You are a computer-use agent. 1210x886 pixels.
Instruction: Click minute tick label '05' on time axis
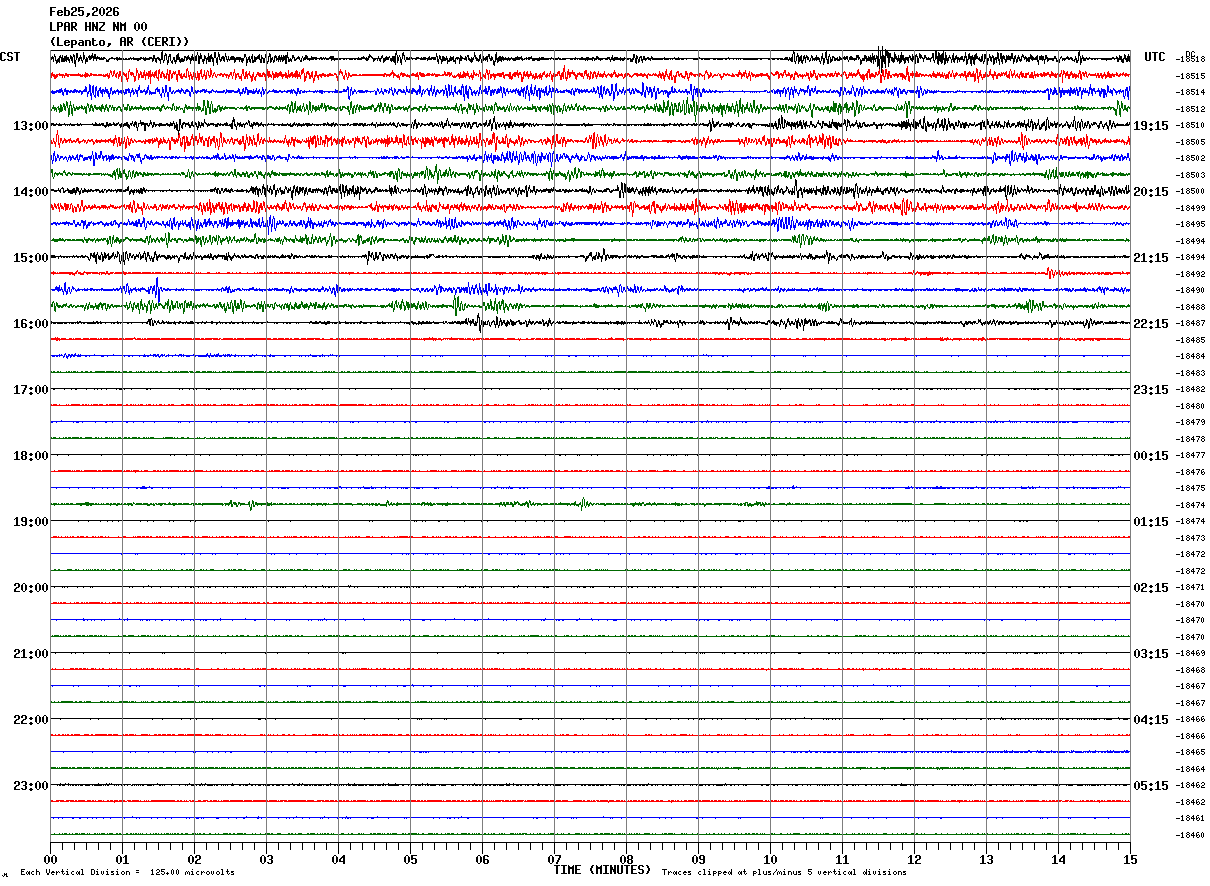410,860
